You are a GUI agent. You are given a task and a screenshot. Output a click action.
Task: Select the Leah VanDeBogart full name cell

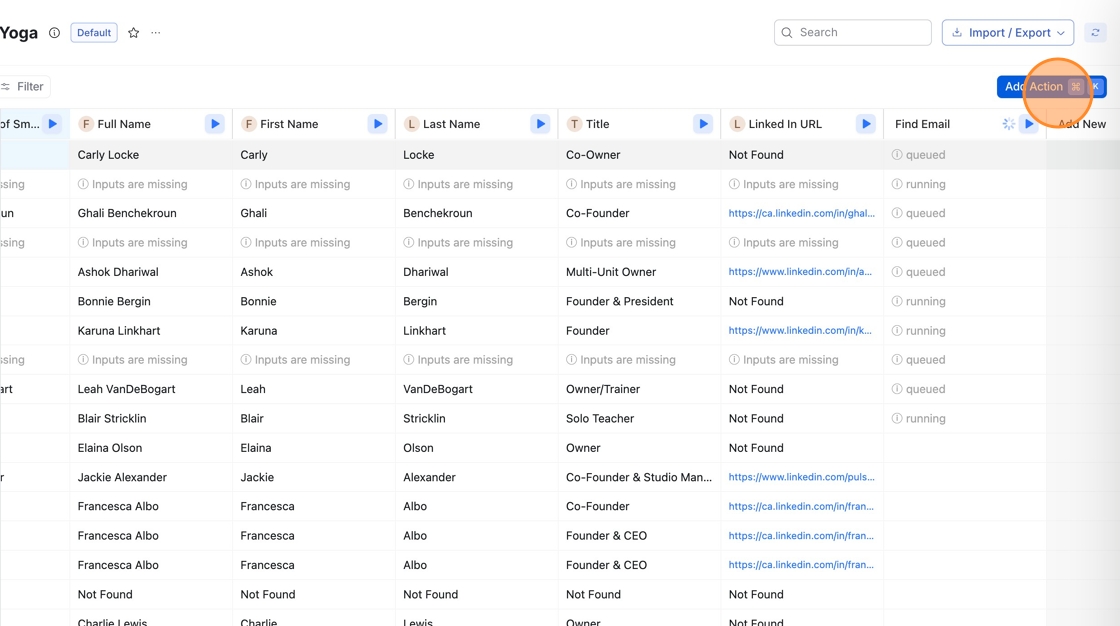151,389
